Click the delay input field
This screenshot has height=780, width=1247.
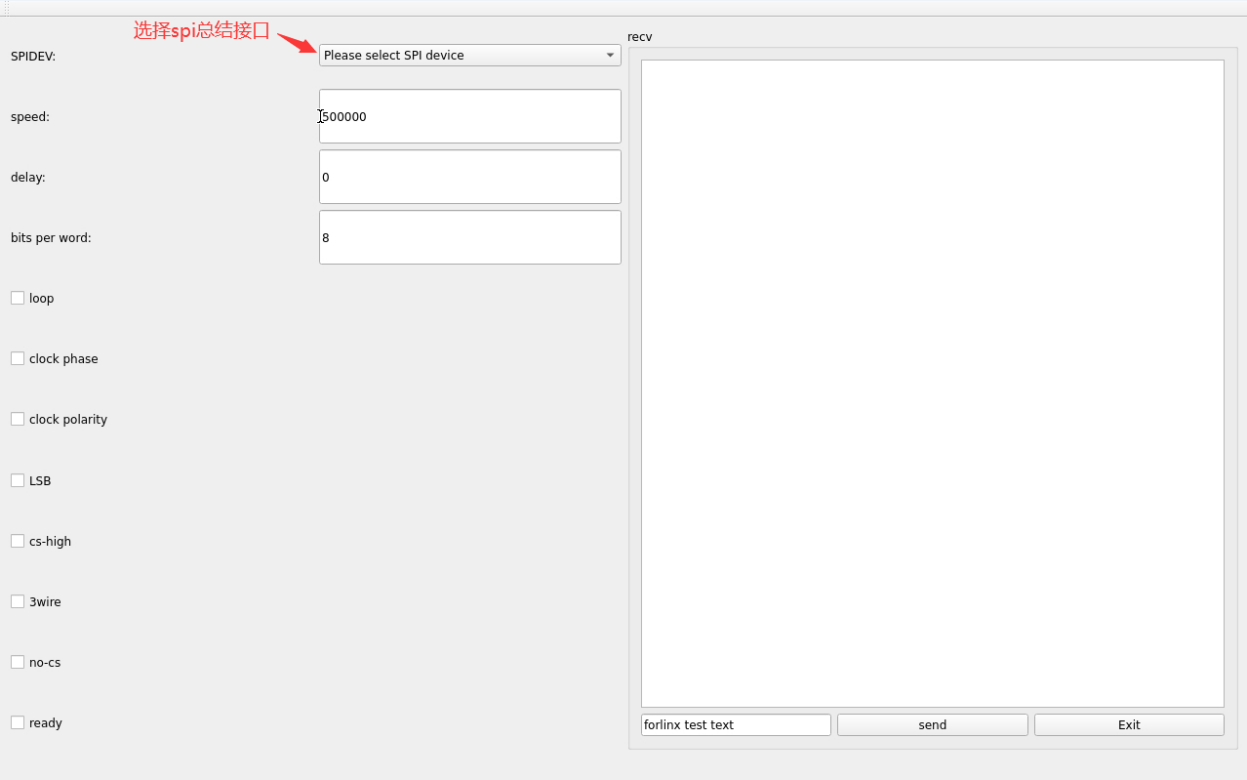470,177
